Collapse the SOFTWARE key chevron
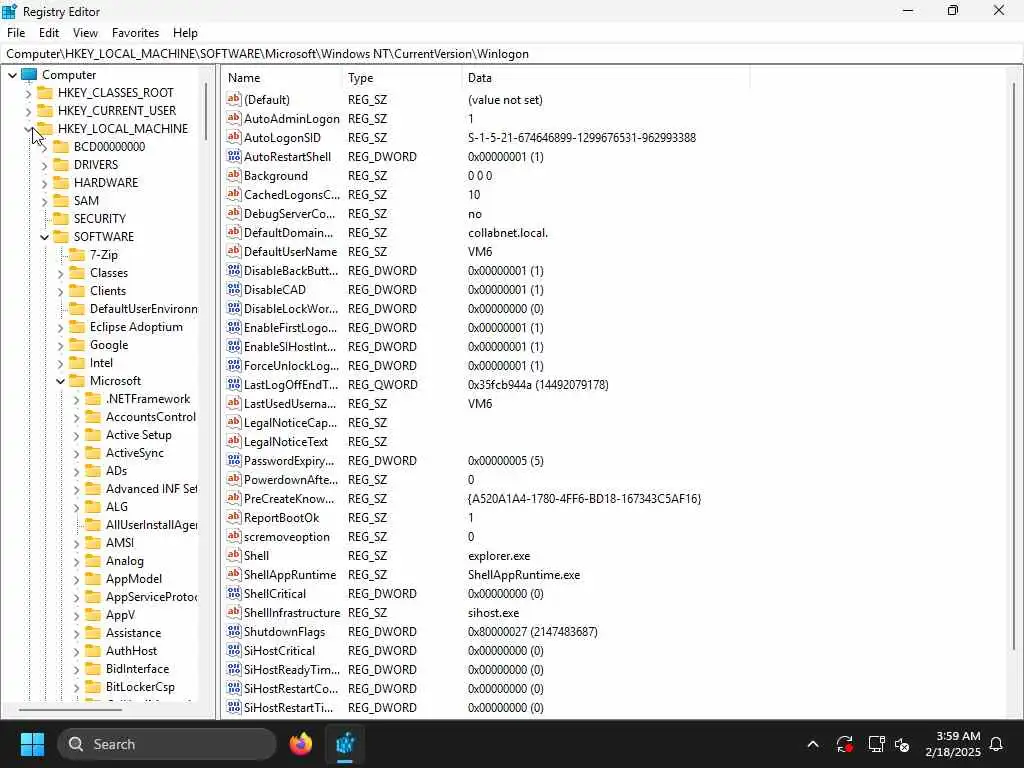Viewport: 1024px width, 768px height. pyautogui.click(x=44, y=237)
